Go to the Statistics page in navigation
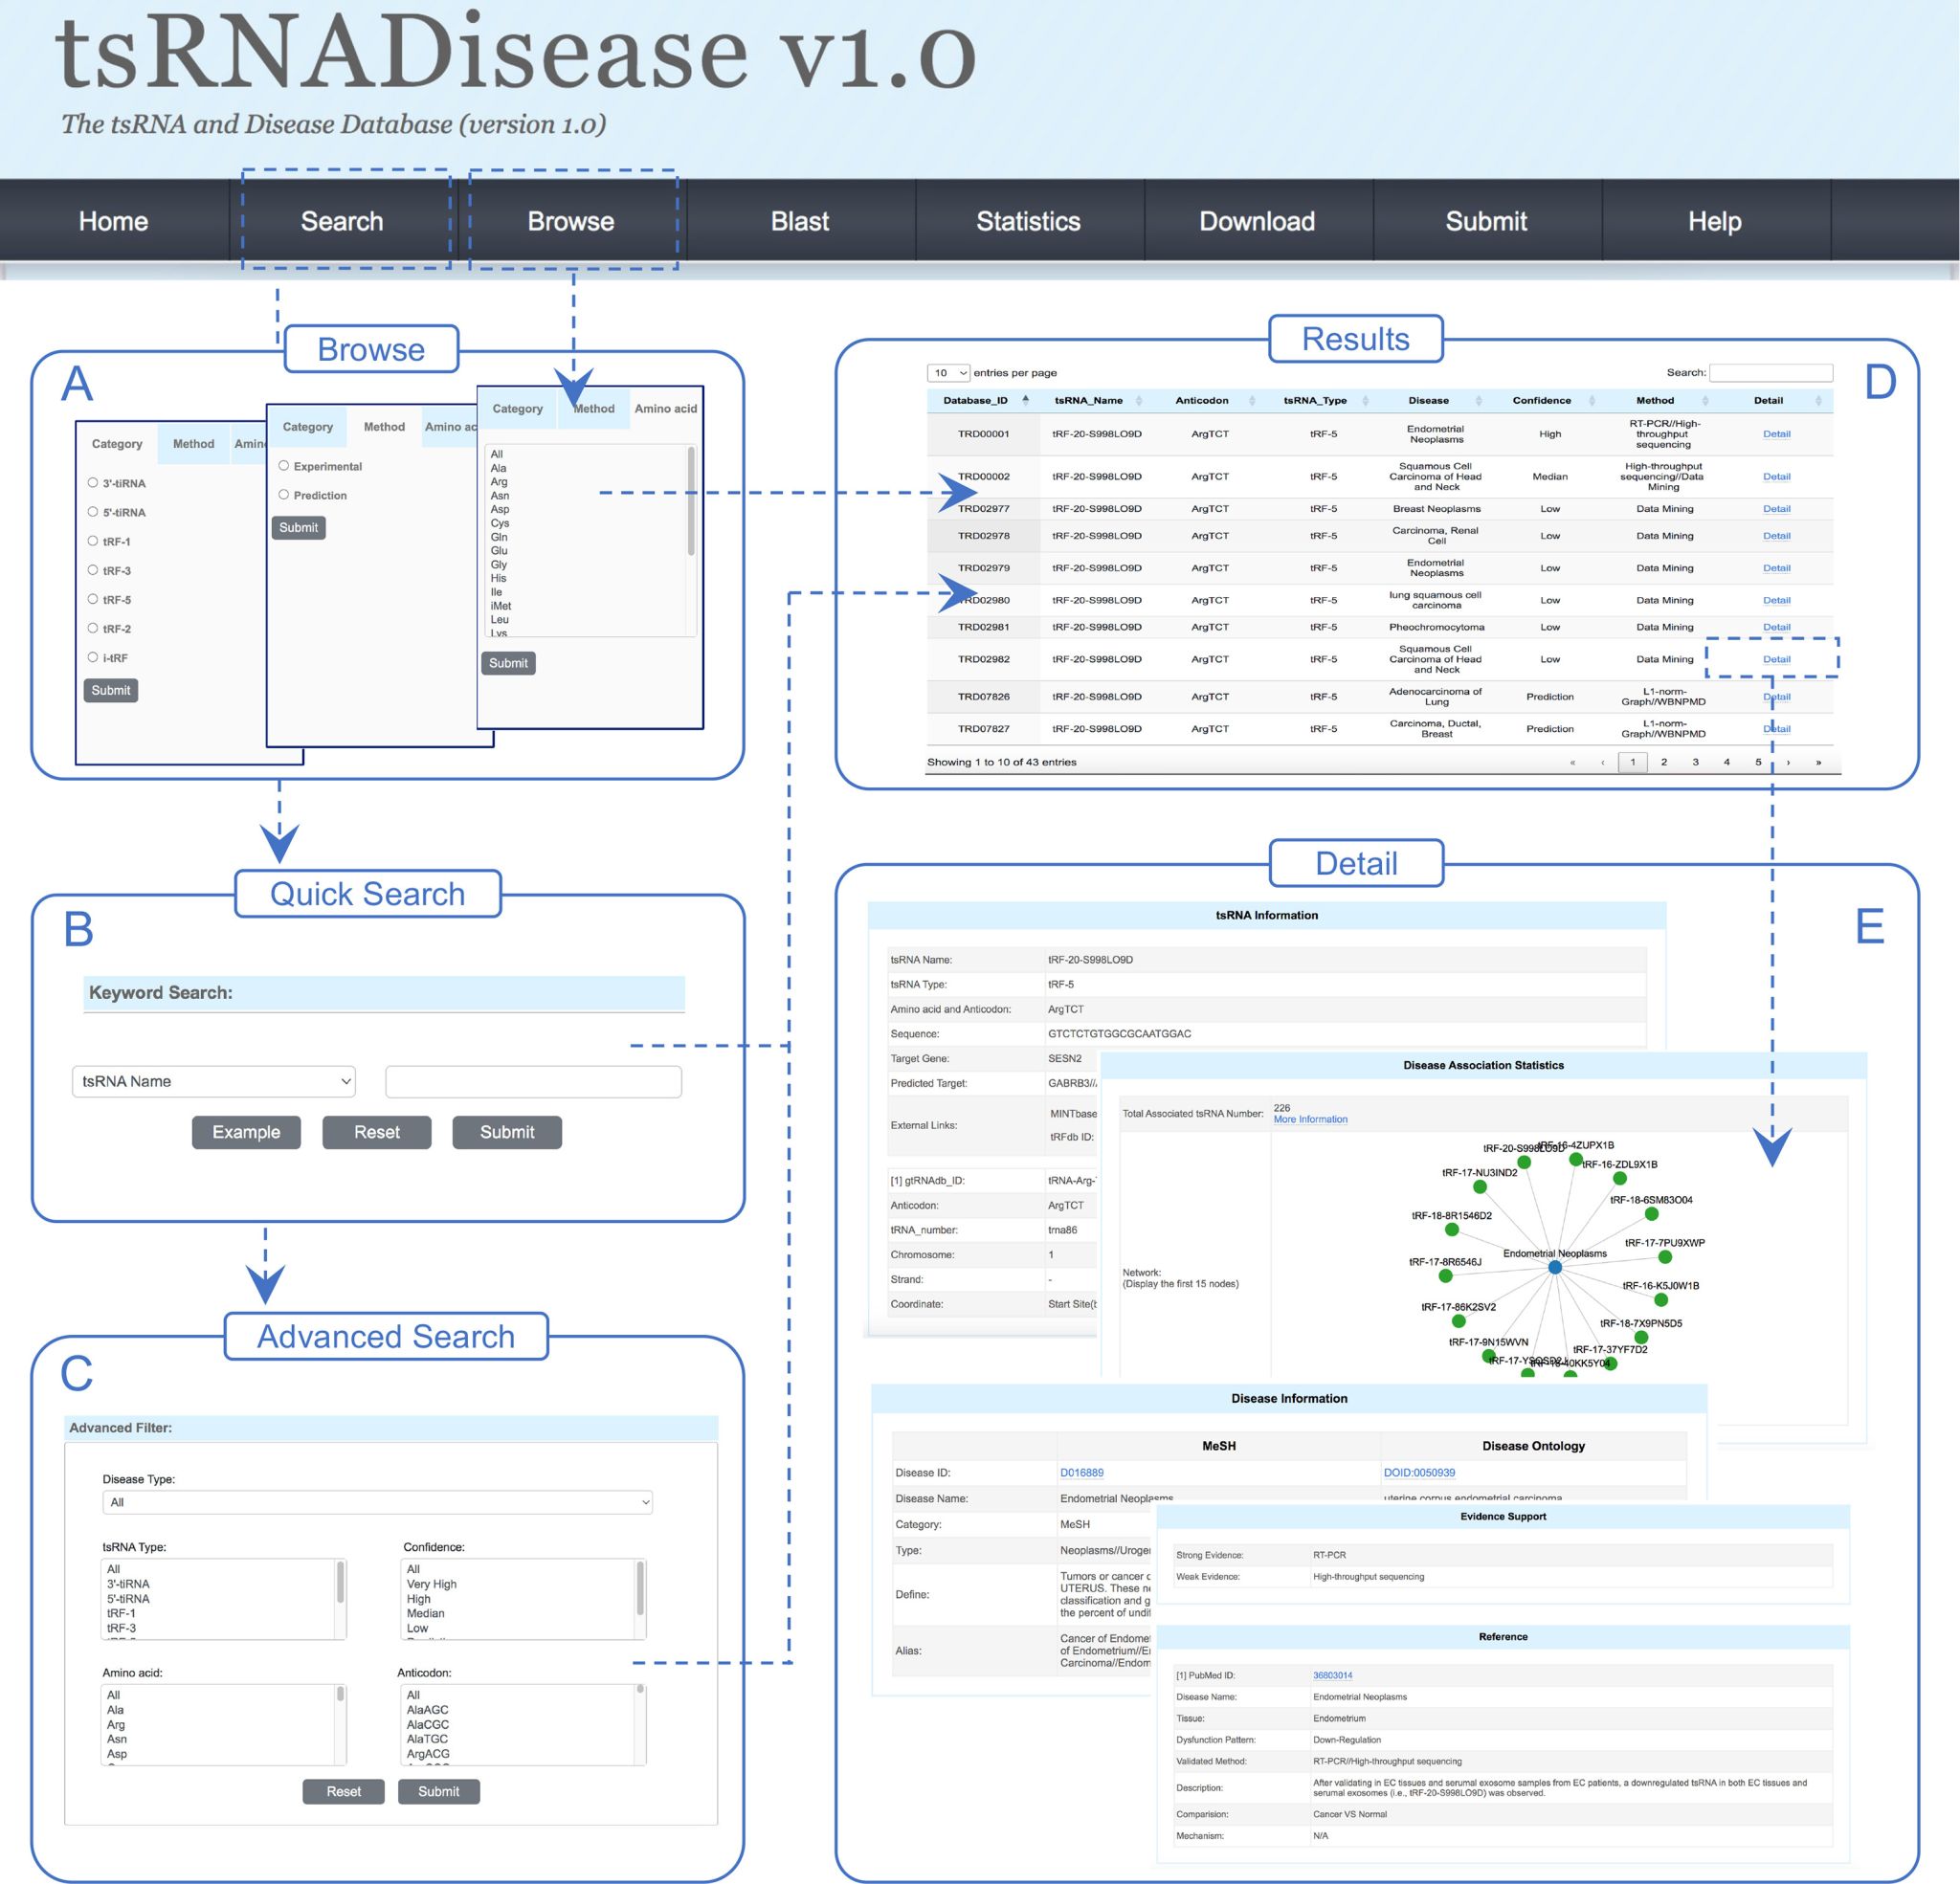 pos(1028,221)
